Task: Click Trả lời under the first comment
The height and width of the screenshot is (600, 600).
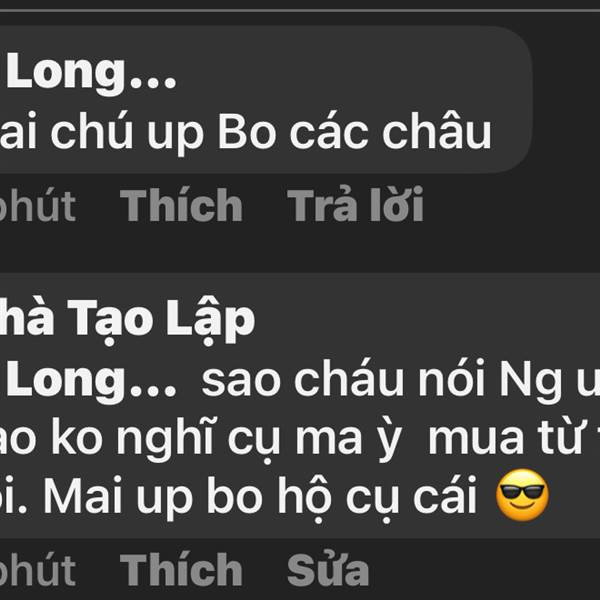Action: 355,204
